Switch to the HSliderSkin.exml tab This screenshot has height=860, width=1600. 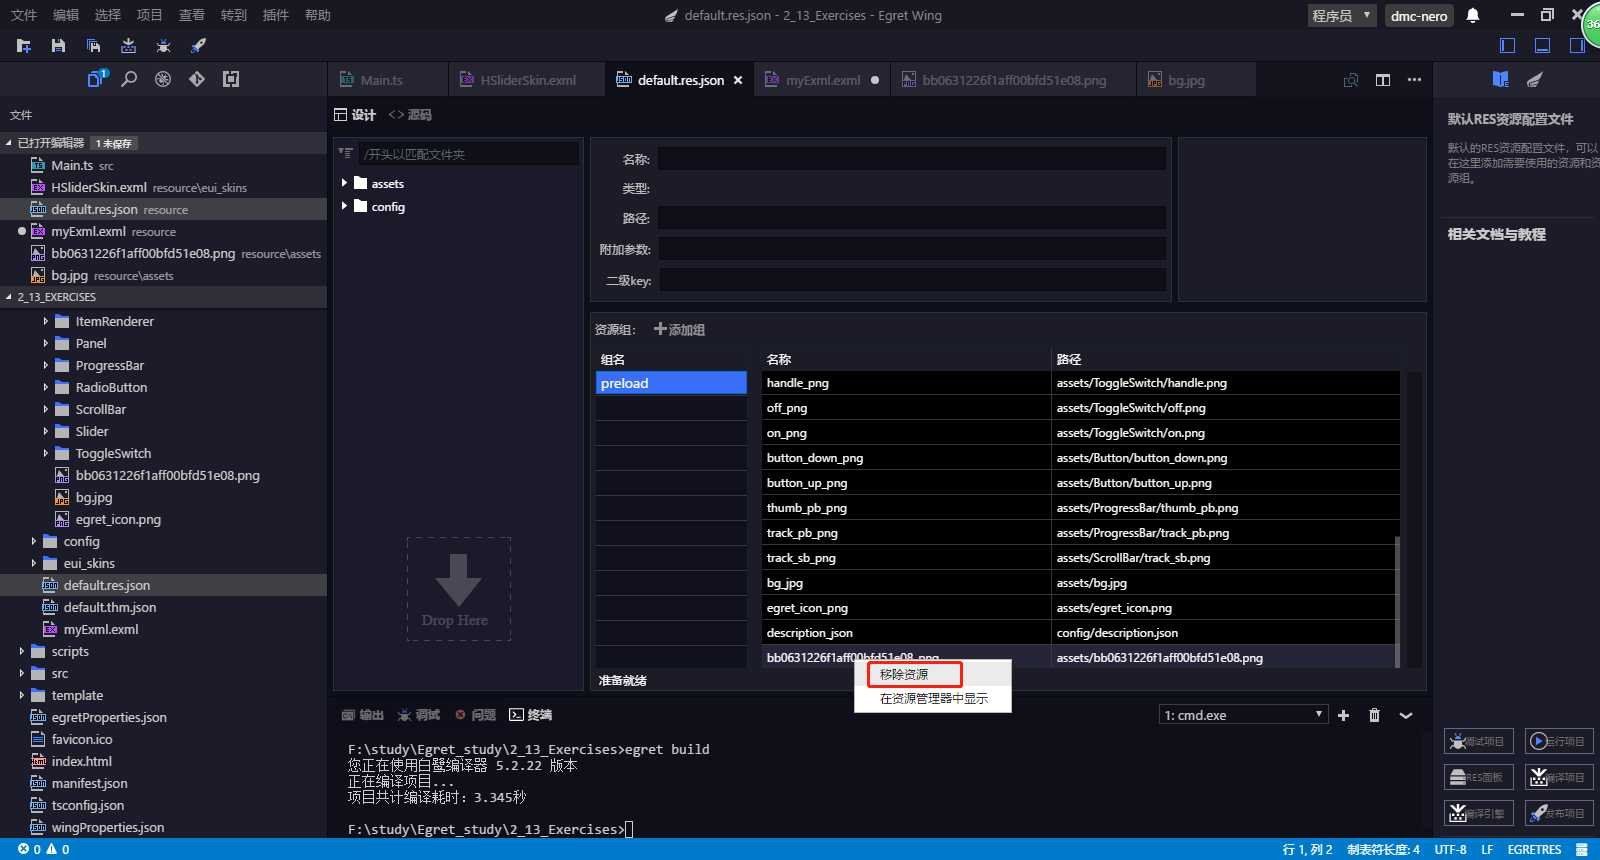click(x=527, y=80)
